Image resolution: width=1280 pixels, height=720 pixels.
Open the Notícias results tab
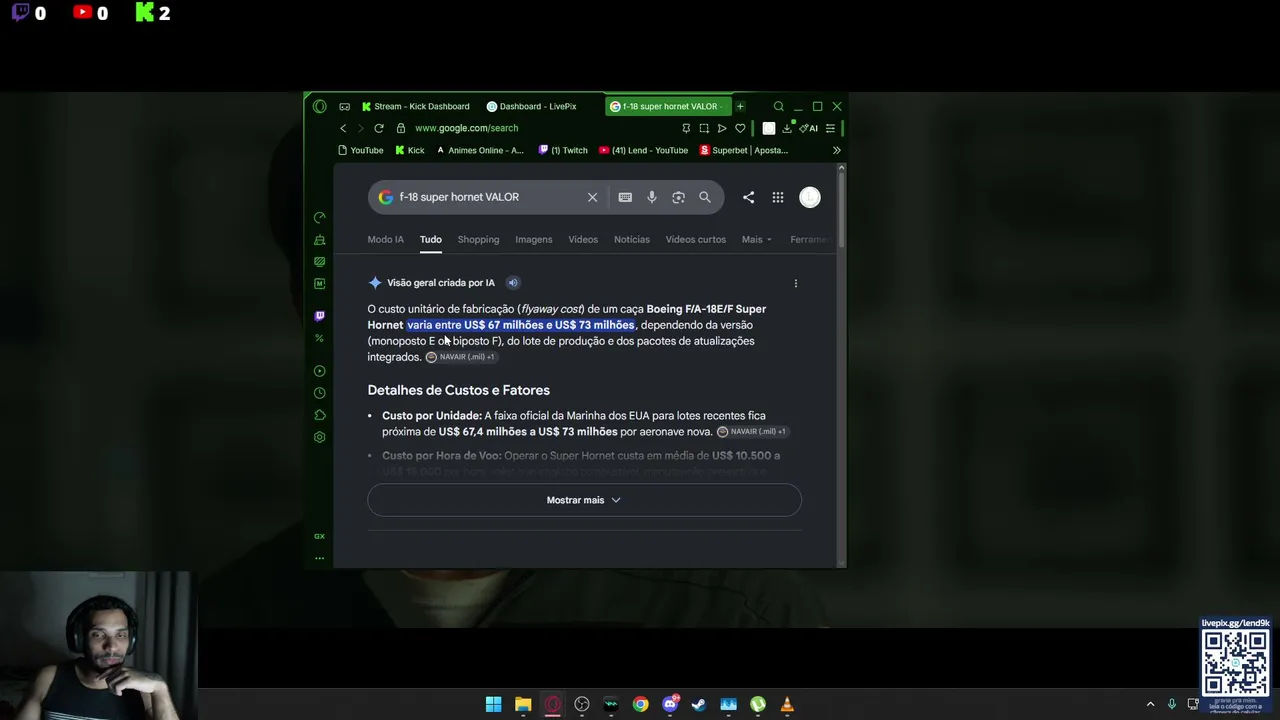pyautogui.click(x=632, y=239)
